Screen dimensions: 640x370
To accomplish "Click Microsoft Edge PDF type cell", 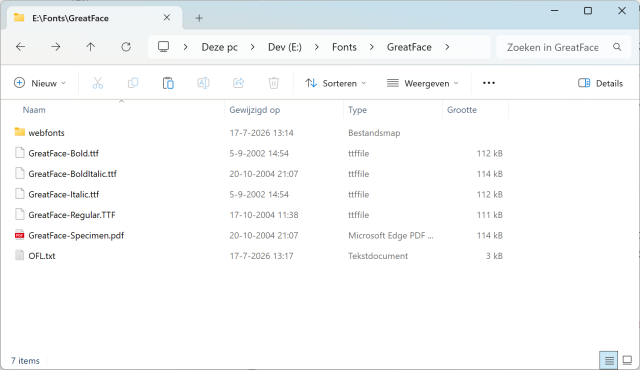I will pos(391,235).
